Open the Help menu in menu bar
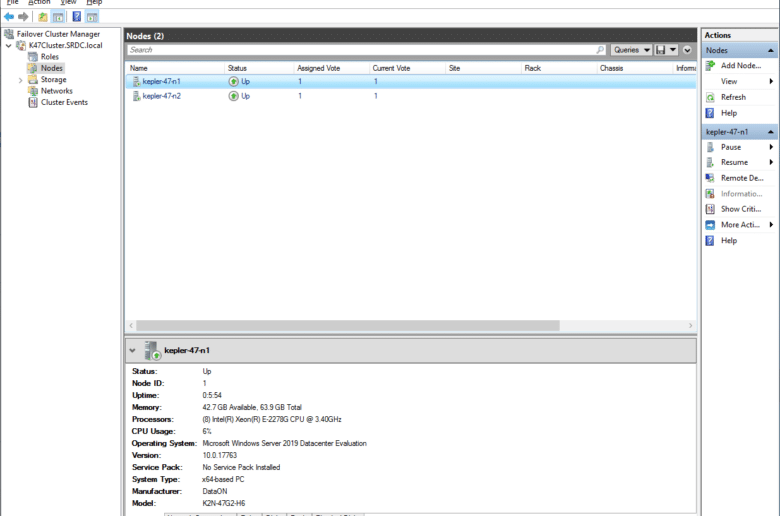Viewport: 780px width, 516px height. (94, 2)
